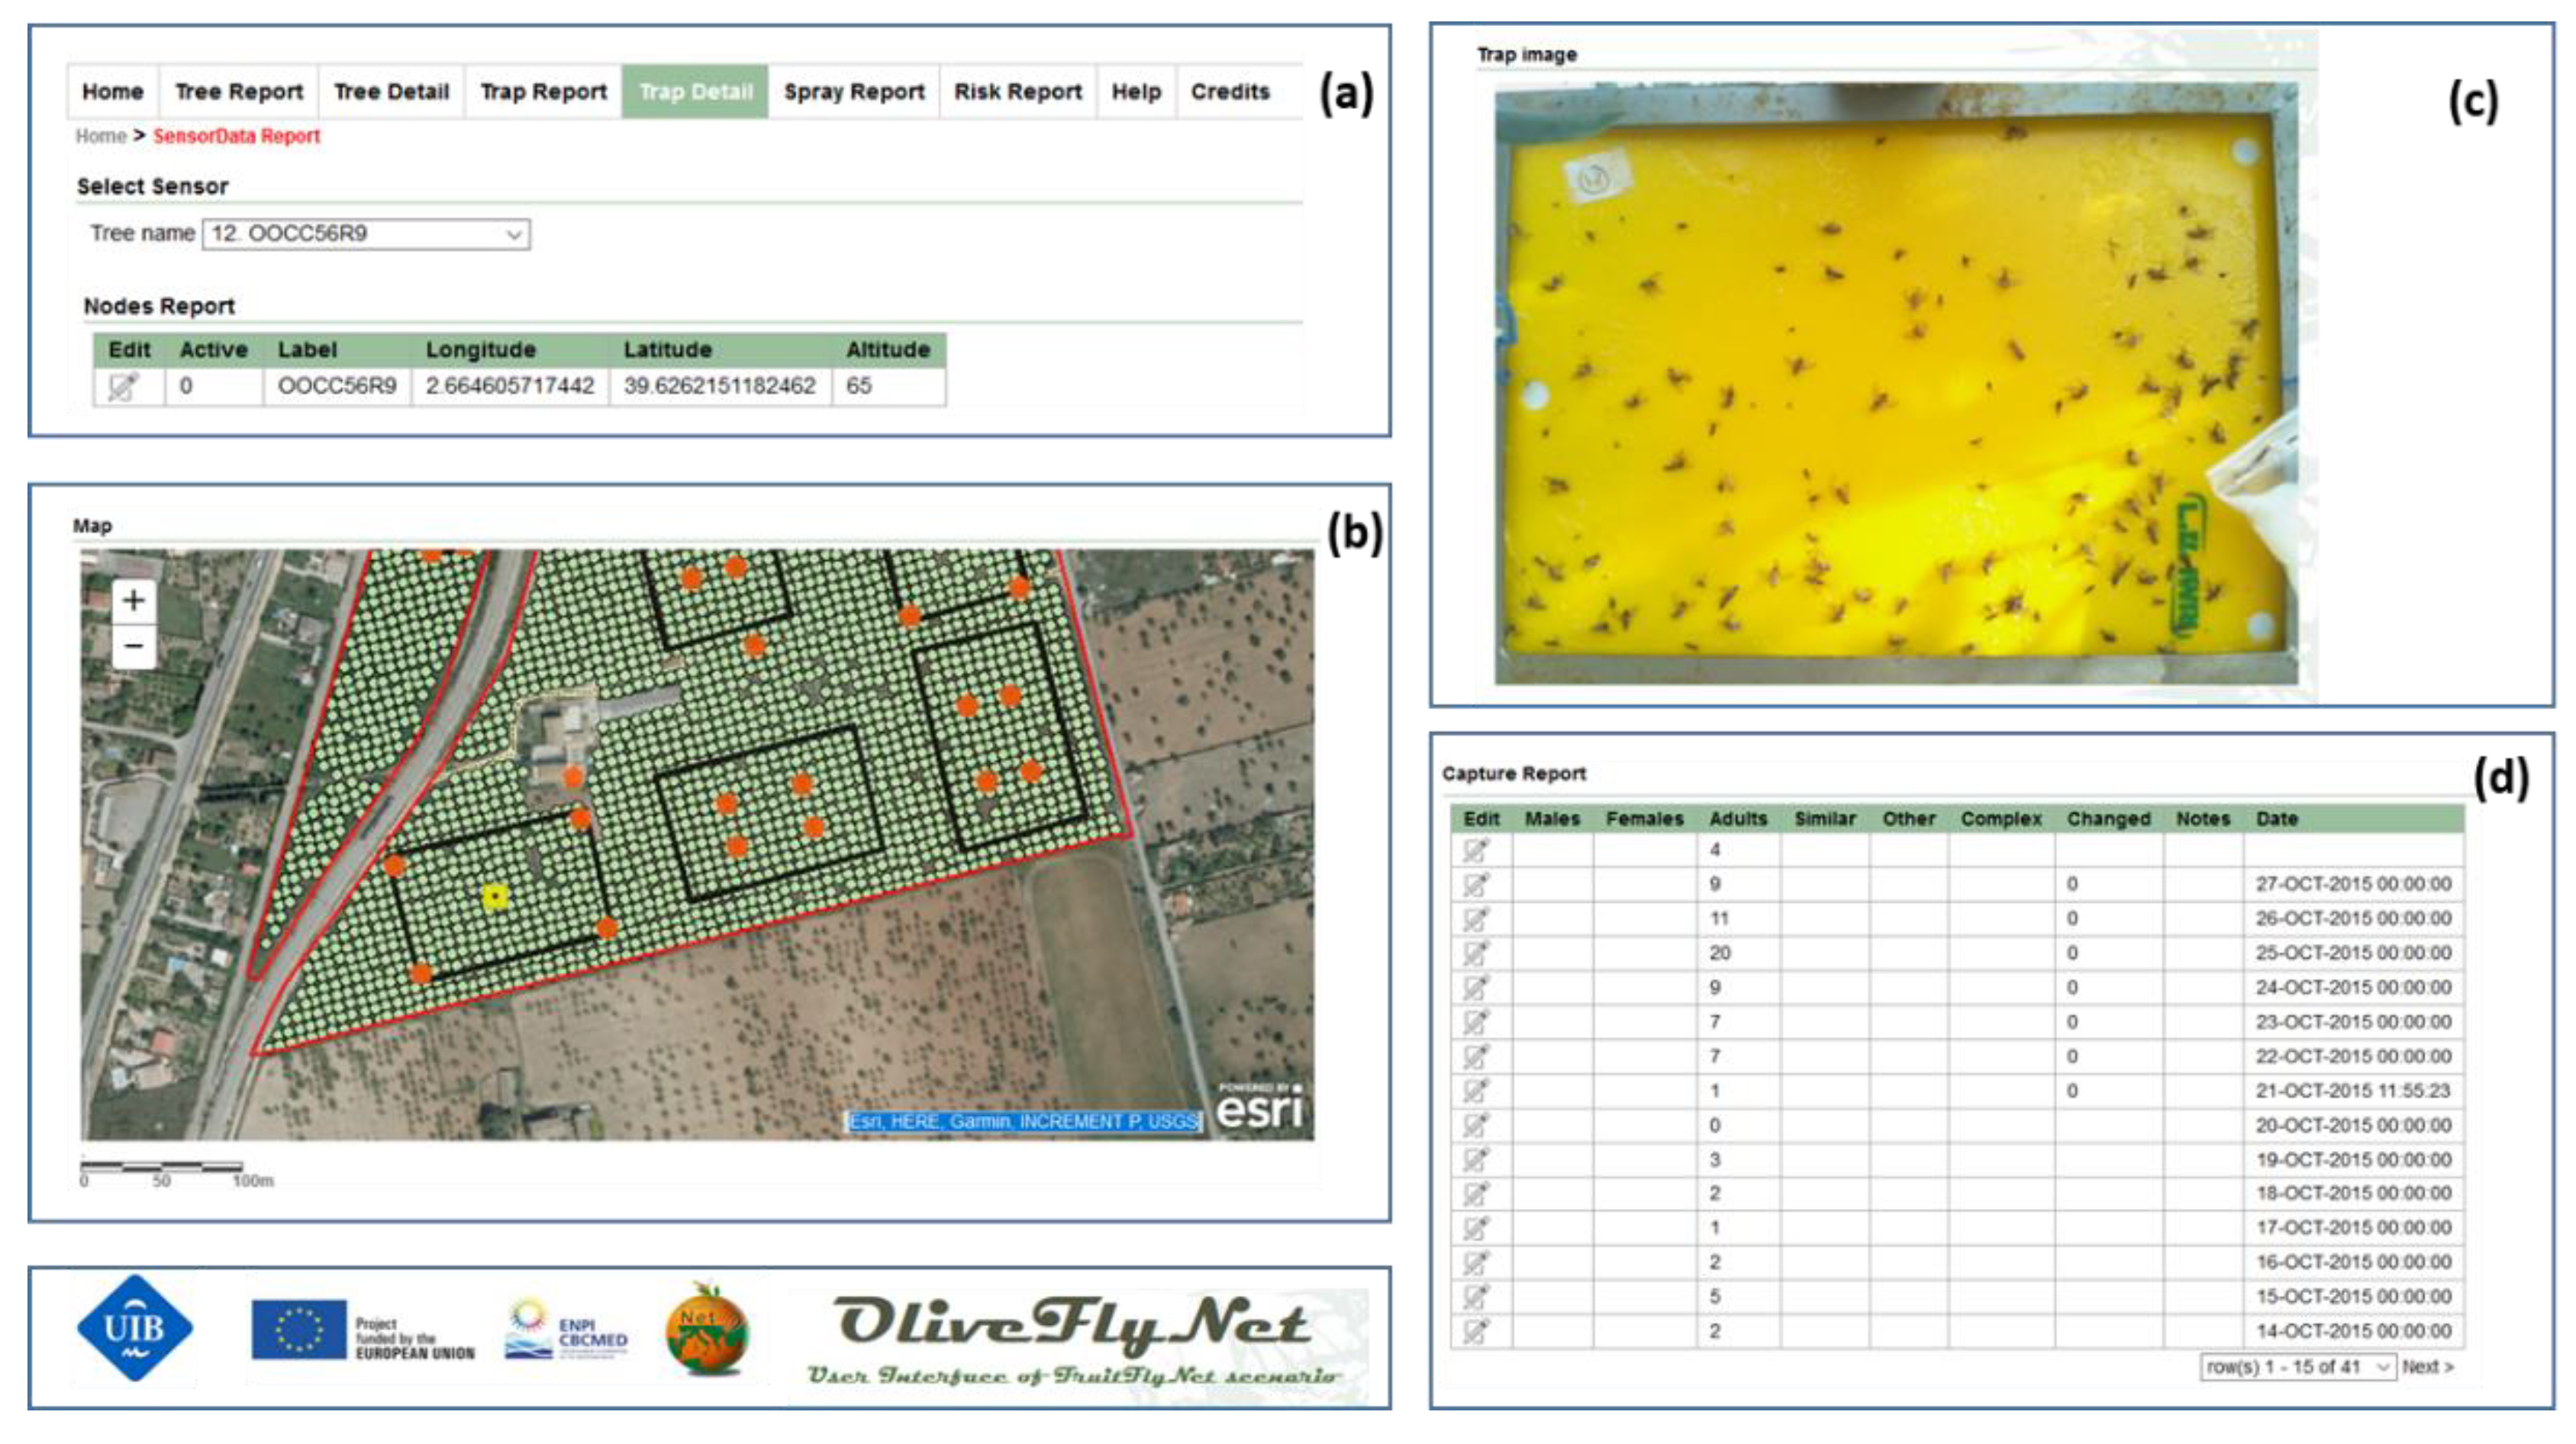2576x1444 pixels.
Task: Switch to the Spray Report tab
Action: pyautogui.click(x=853, y=92)
